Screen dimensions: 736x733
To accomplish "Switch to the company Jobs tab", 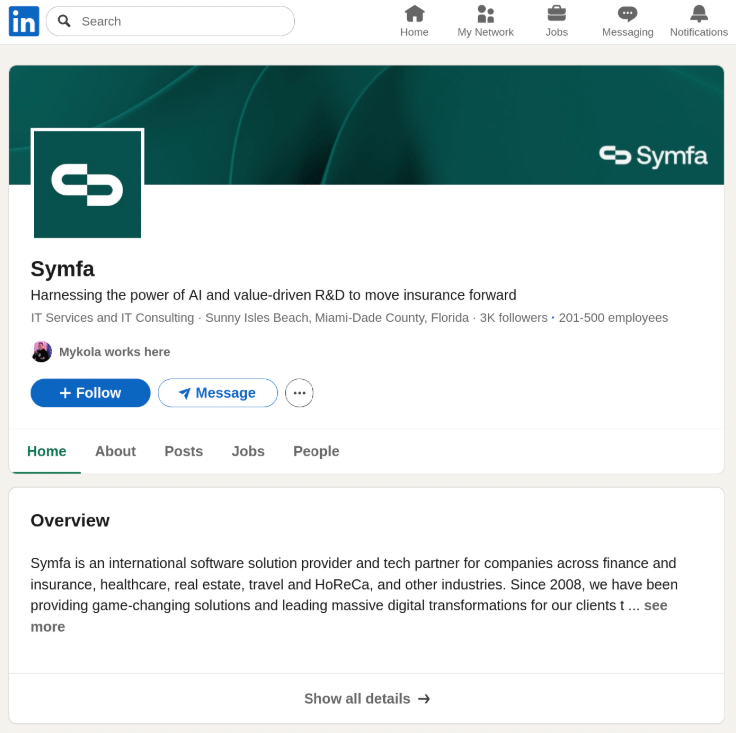I will point(248,451).
